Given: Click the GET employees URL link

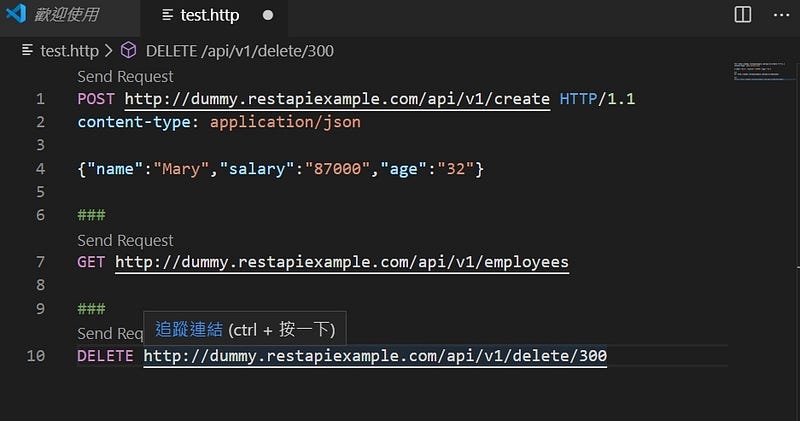Looking at the screenshot, I should click(341, 263).
